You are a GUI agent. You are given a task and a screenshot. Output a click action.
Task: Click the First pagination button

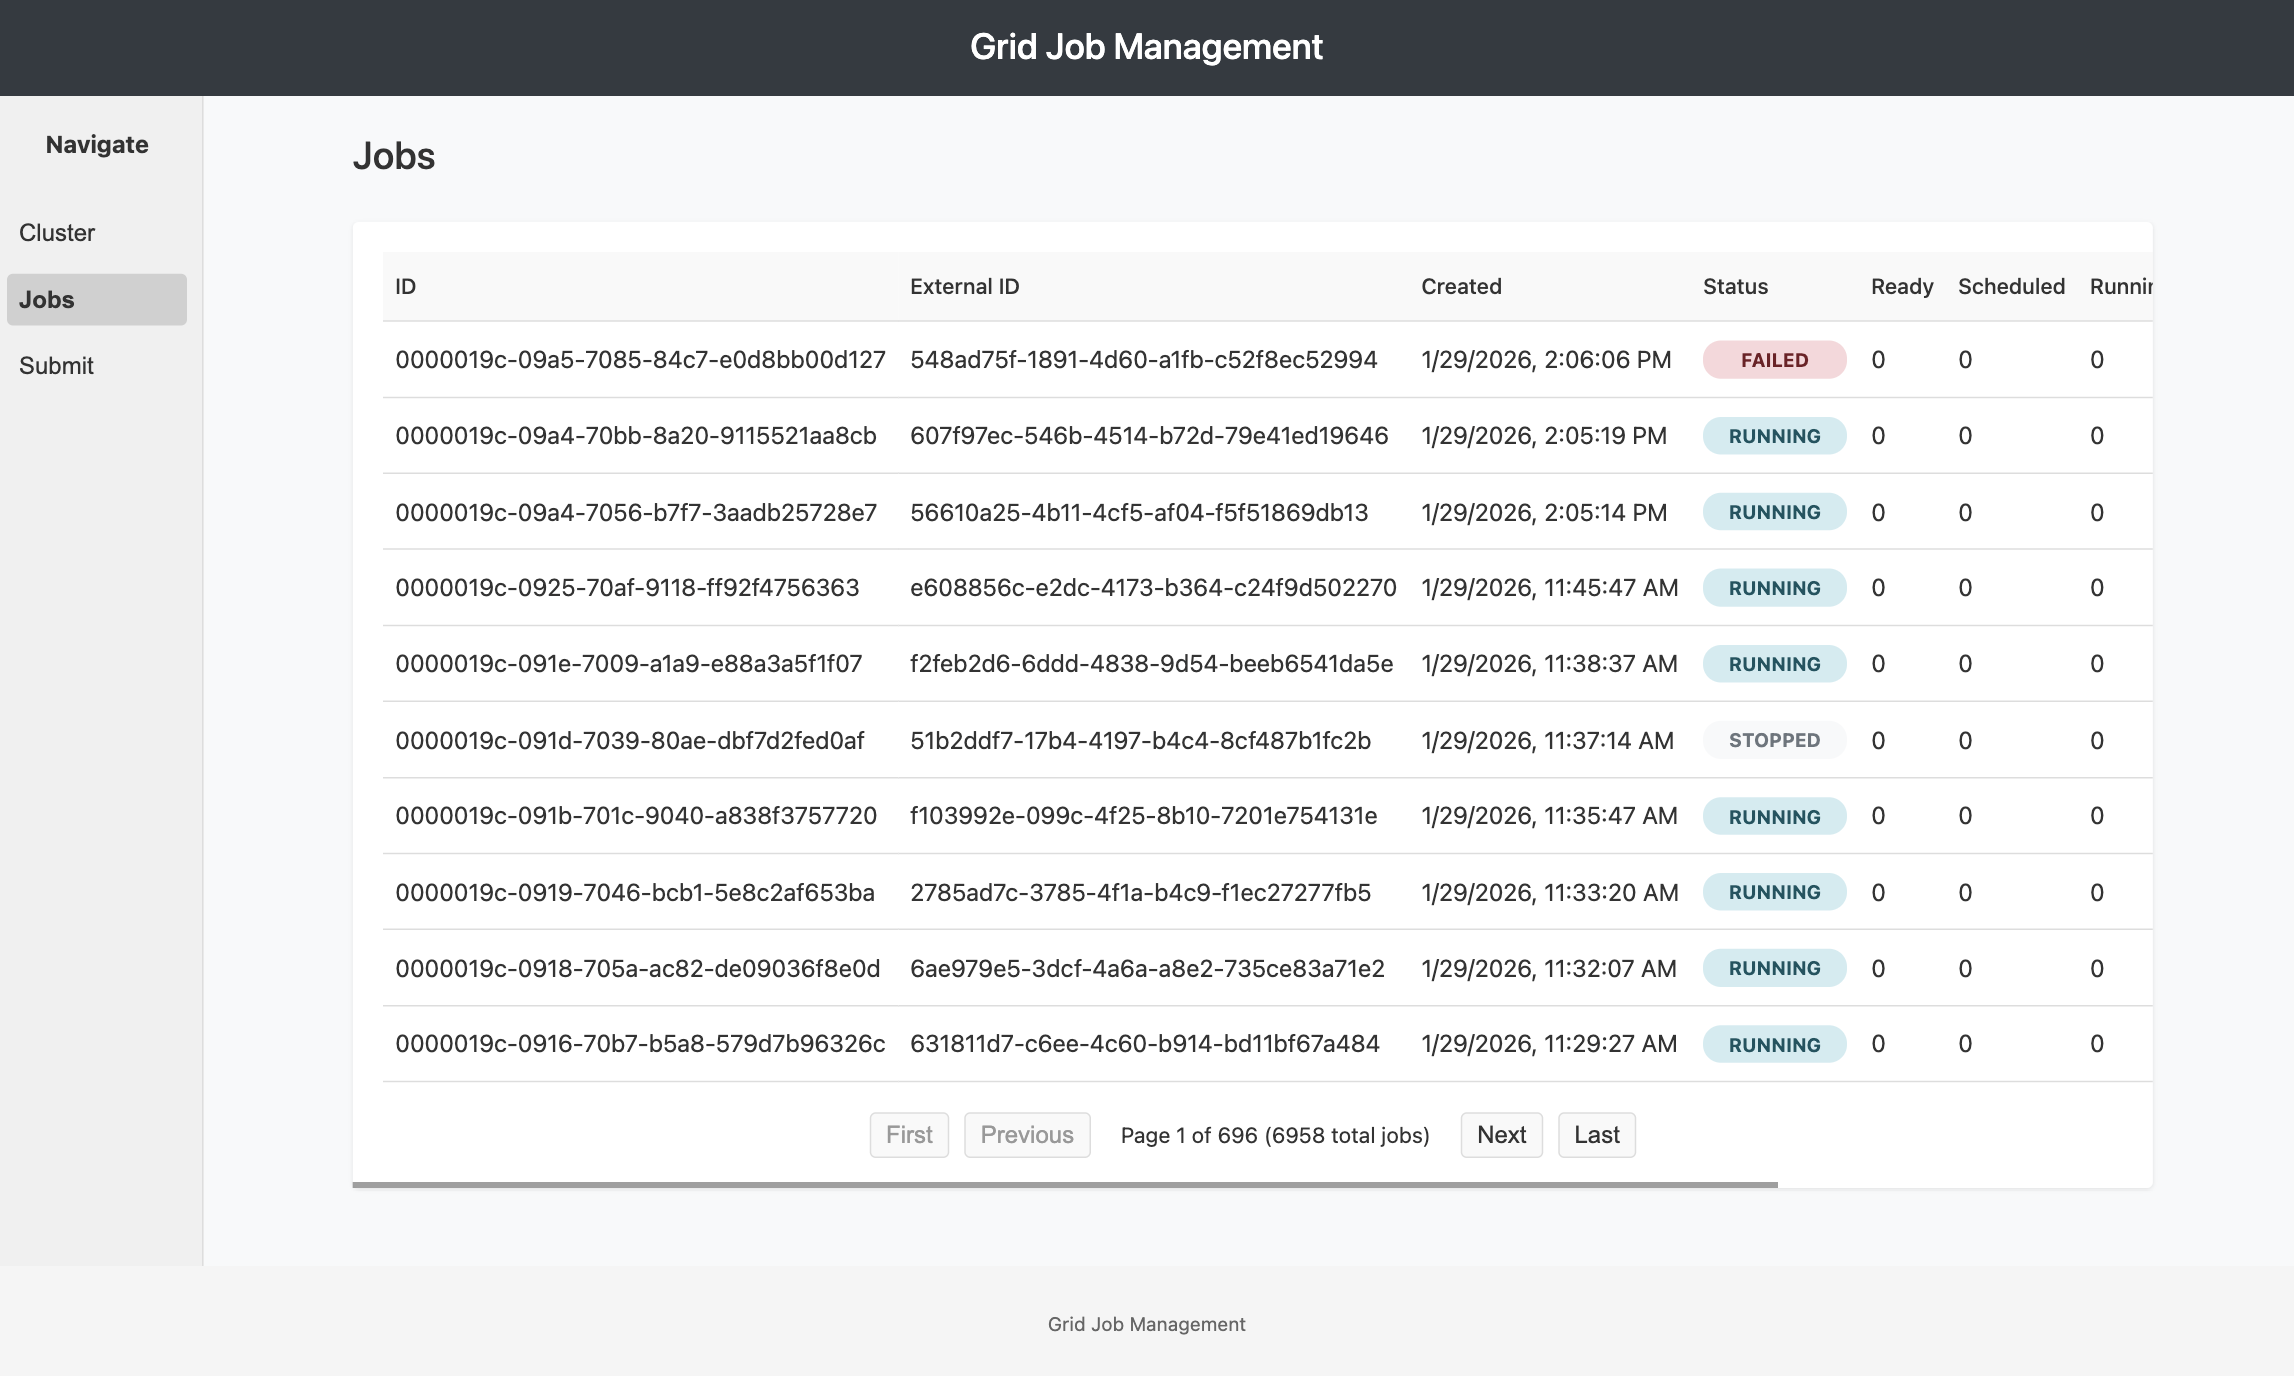click(x=908, y=1135)
